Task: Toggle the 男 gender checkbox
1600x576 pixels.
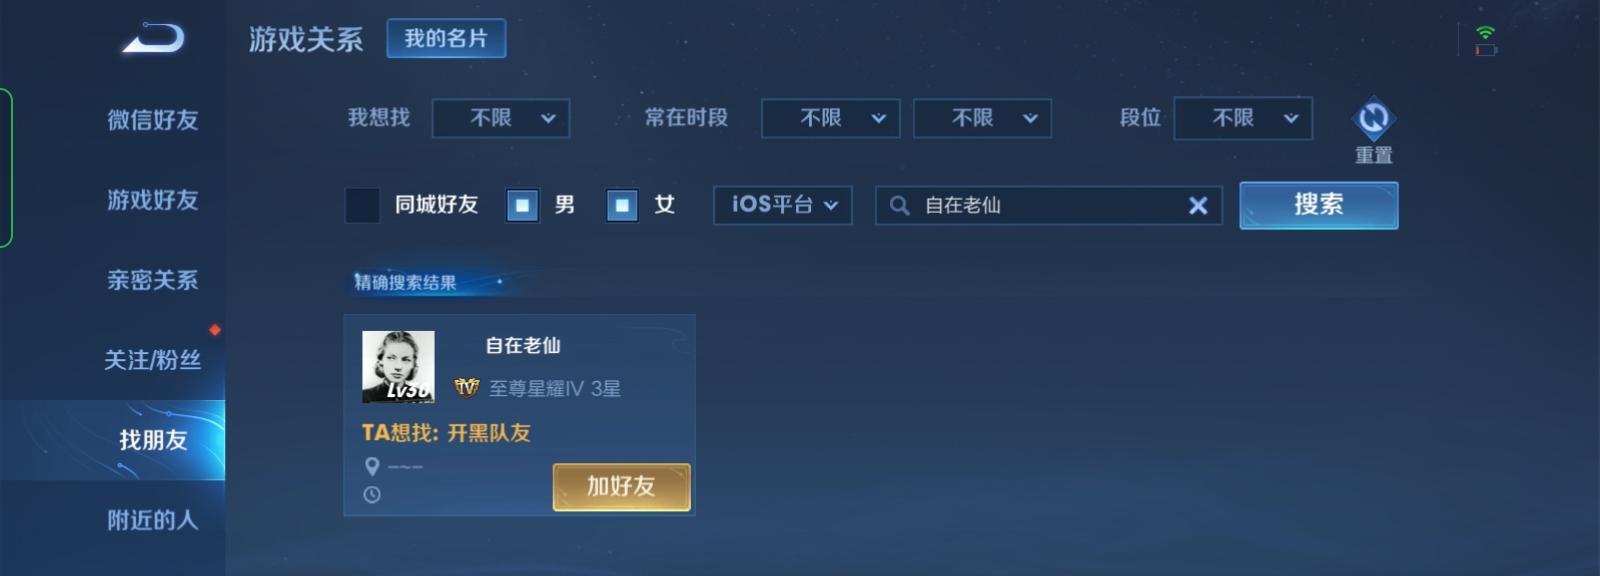Action: [x=522, y=205]
